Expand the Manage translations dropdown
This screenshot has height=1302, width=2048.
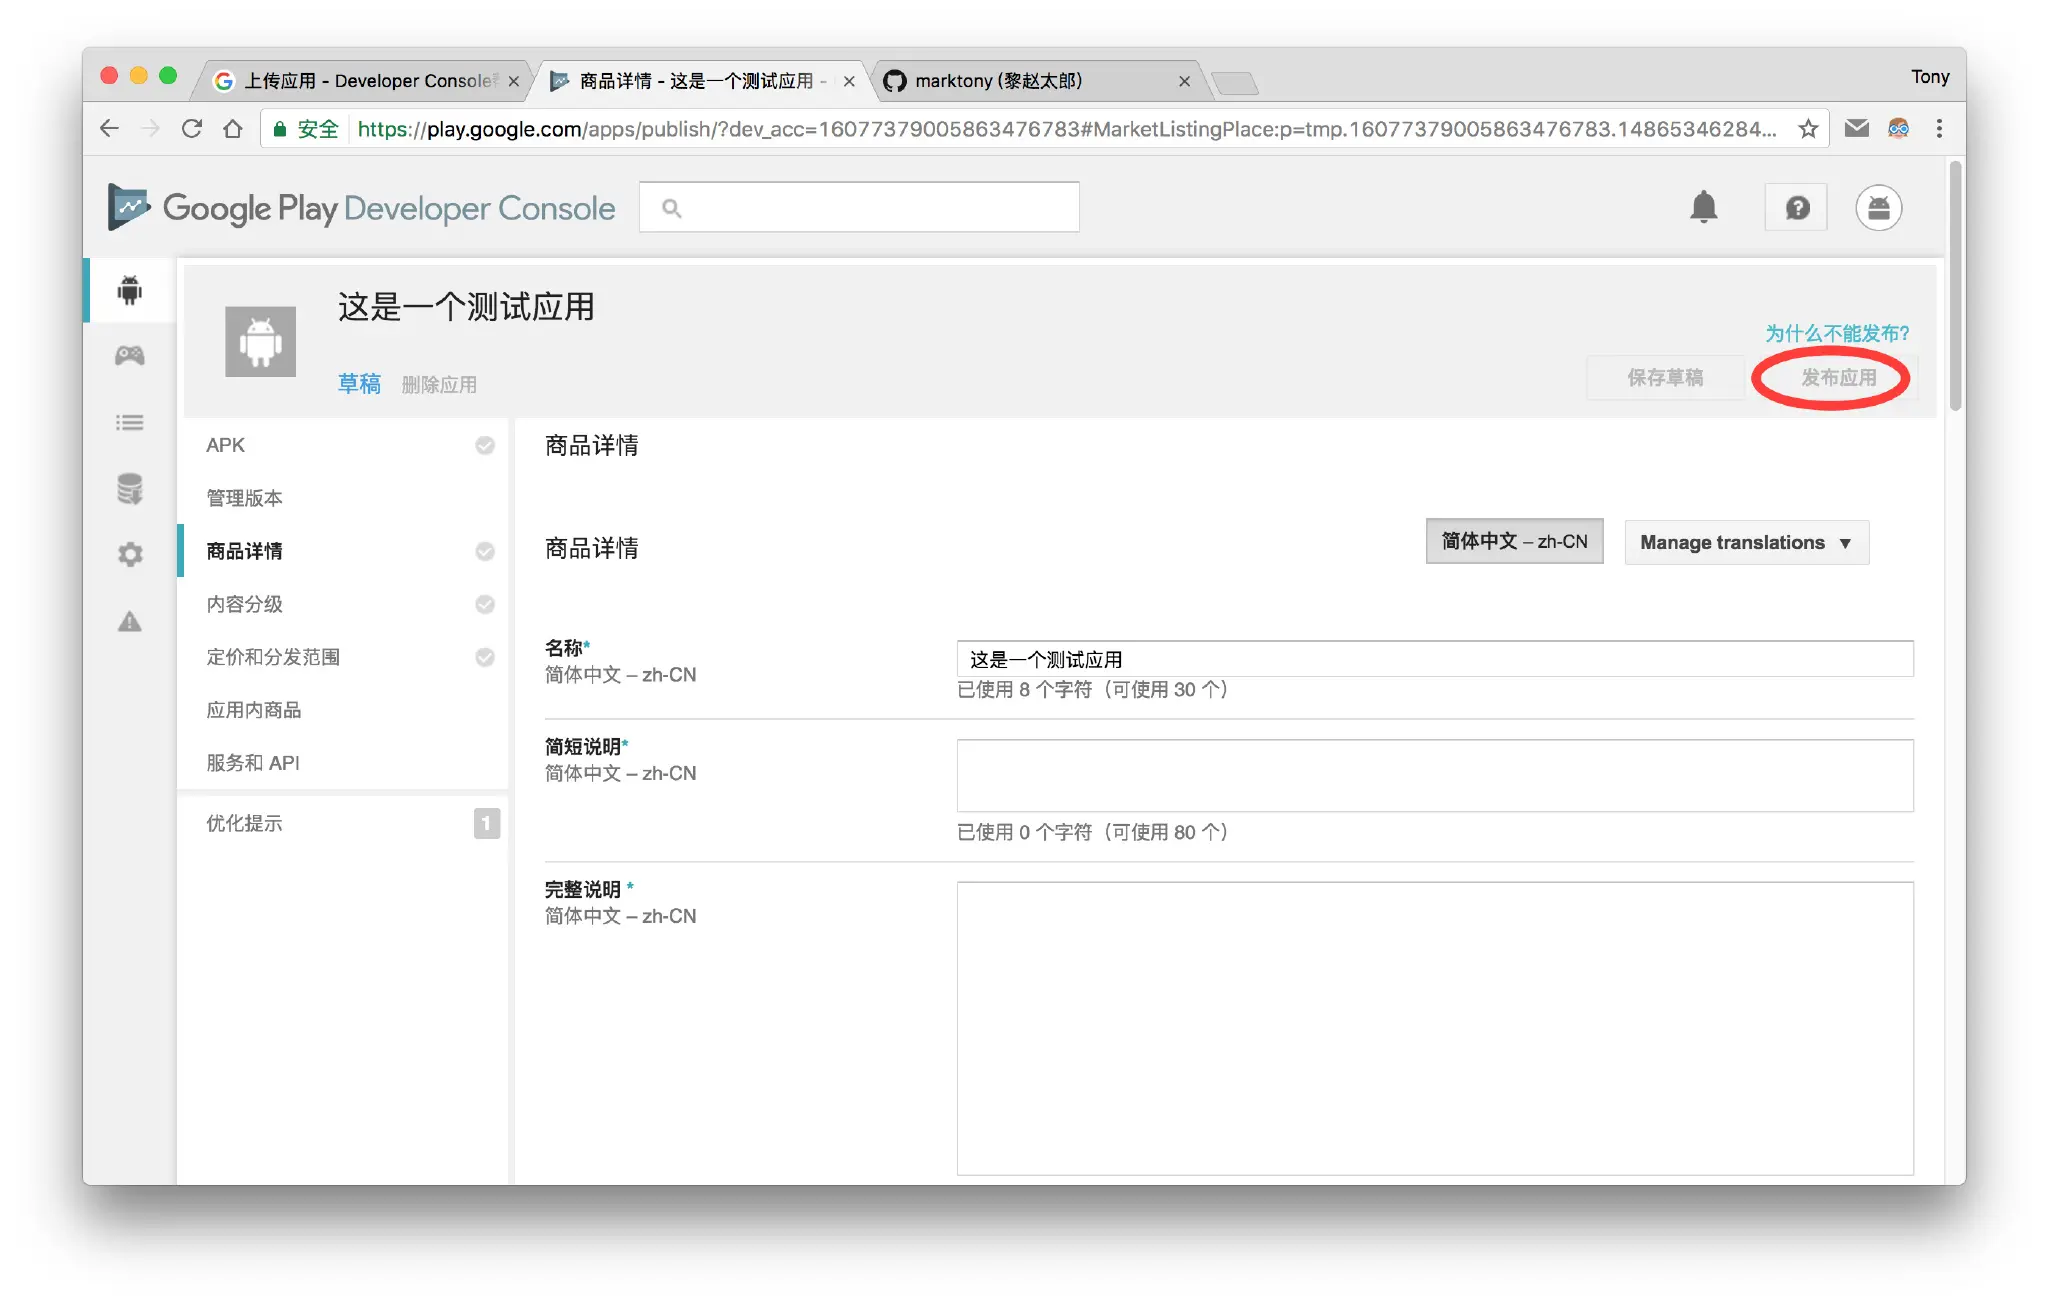click(x=1746, y=542)
